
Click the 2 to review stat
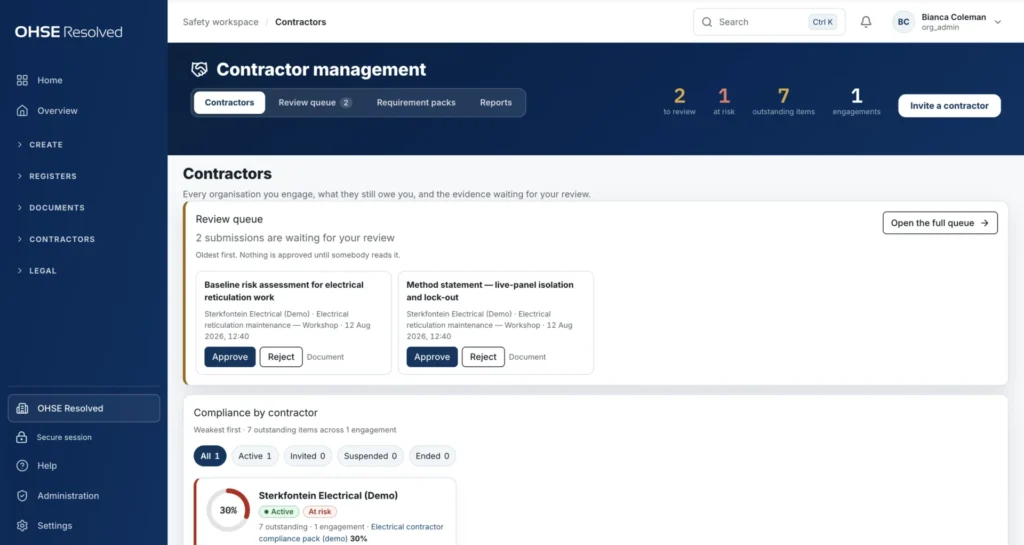pyautogui.click(x=679, y=101)
